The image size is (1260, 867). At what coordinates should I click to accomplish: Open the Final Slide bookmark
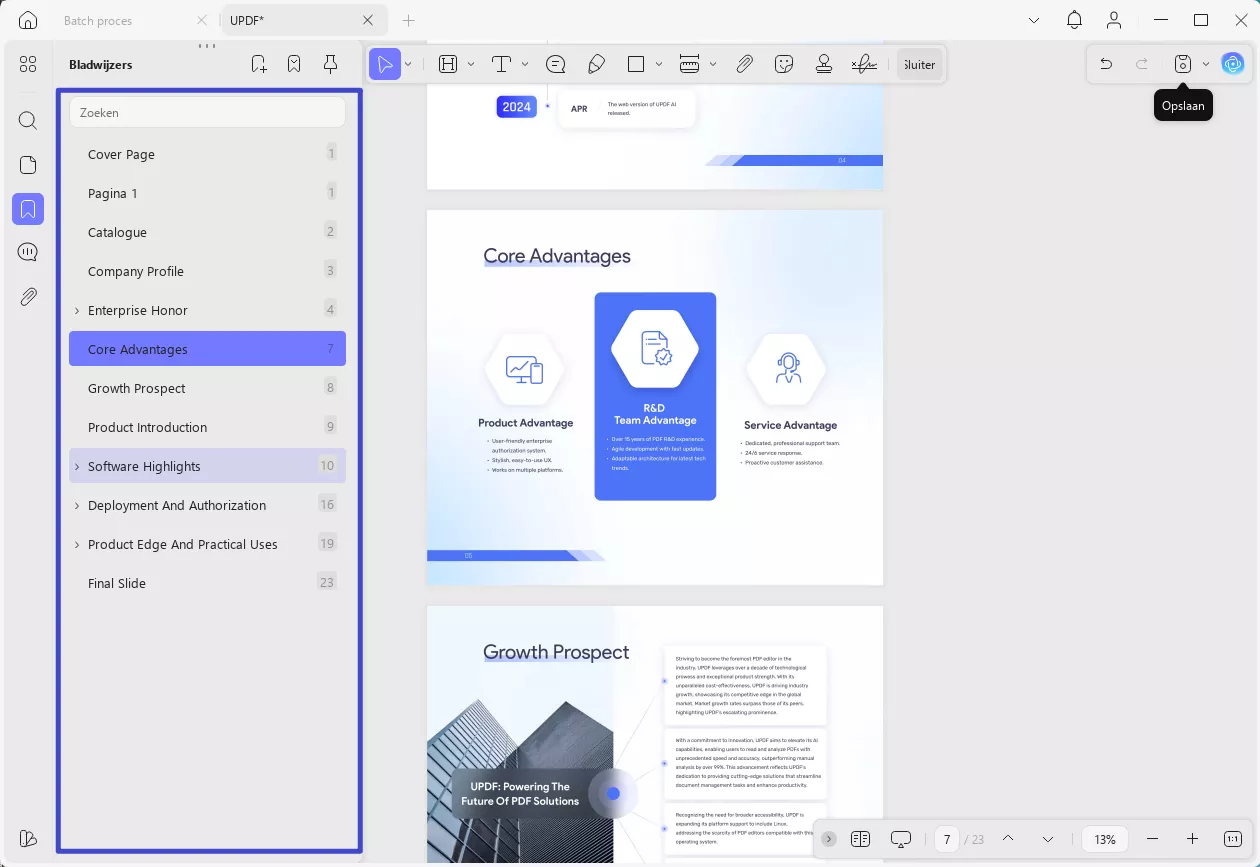click(207, 583)
